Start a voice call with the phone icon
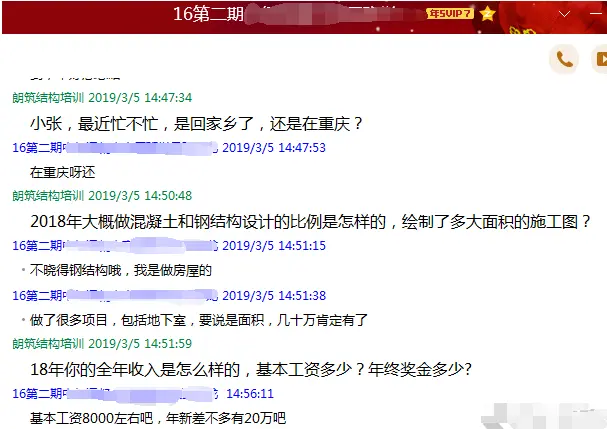 point(564,59)
